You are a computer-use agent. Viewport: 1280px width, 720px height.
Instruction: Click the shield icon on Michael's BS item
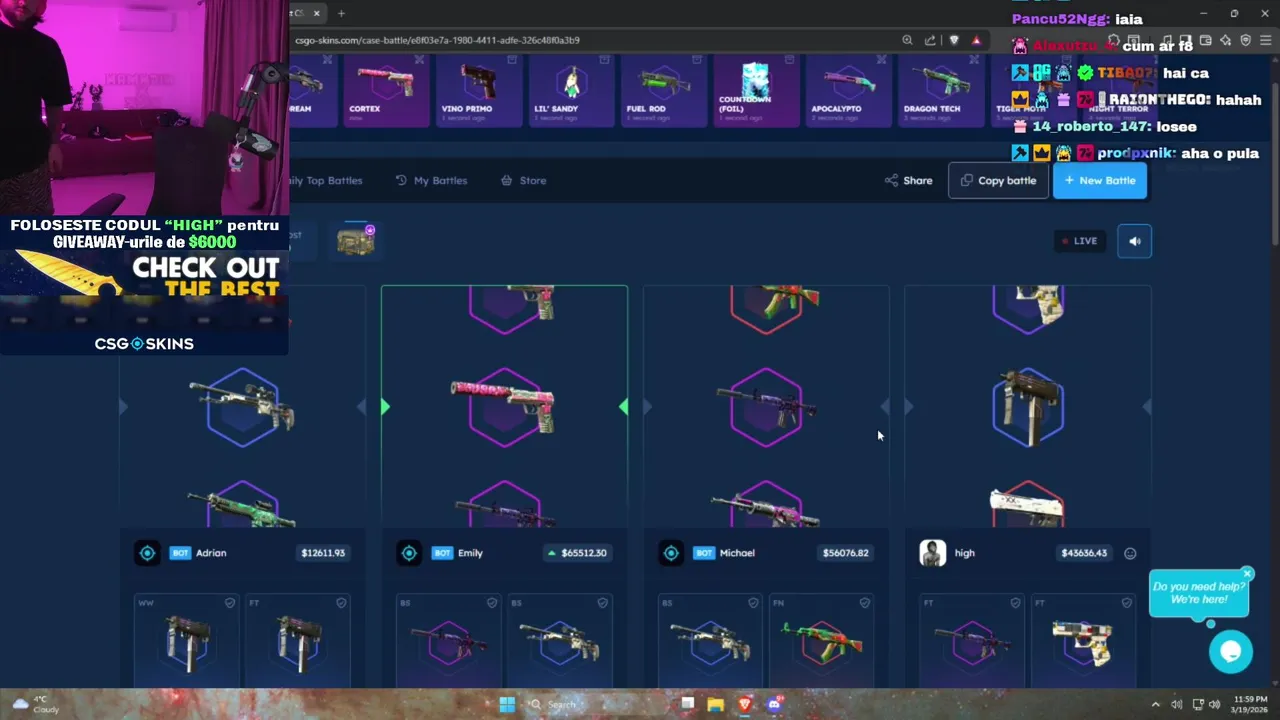tap(754, 603)
